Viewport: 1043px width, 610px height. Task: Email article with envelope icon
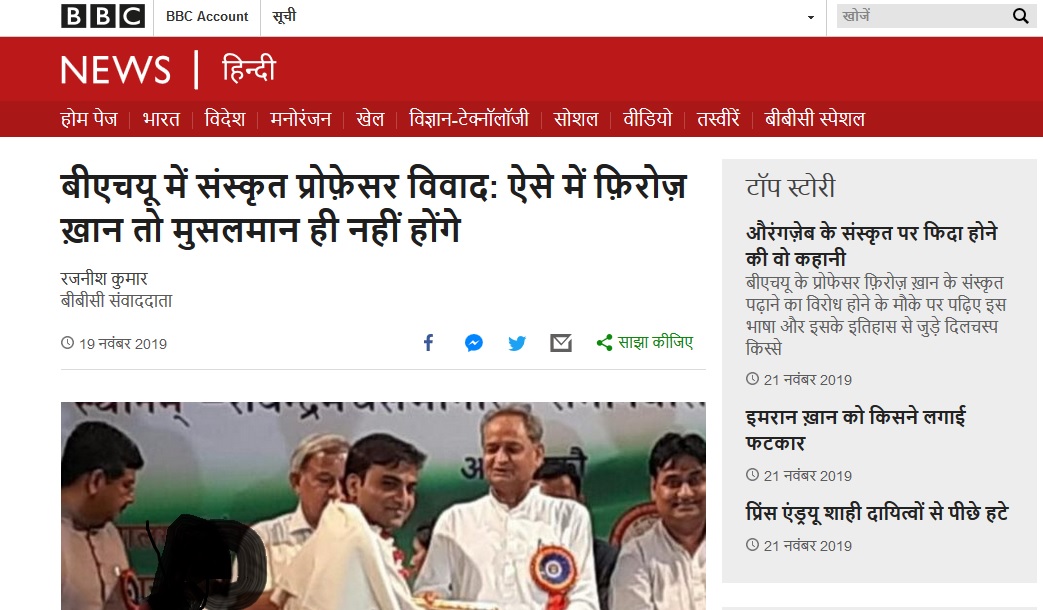coord(561,343)
